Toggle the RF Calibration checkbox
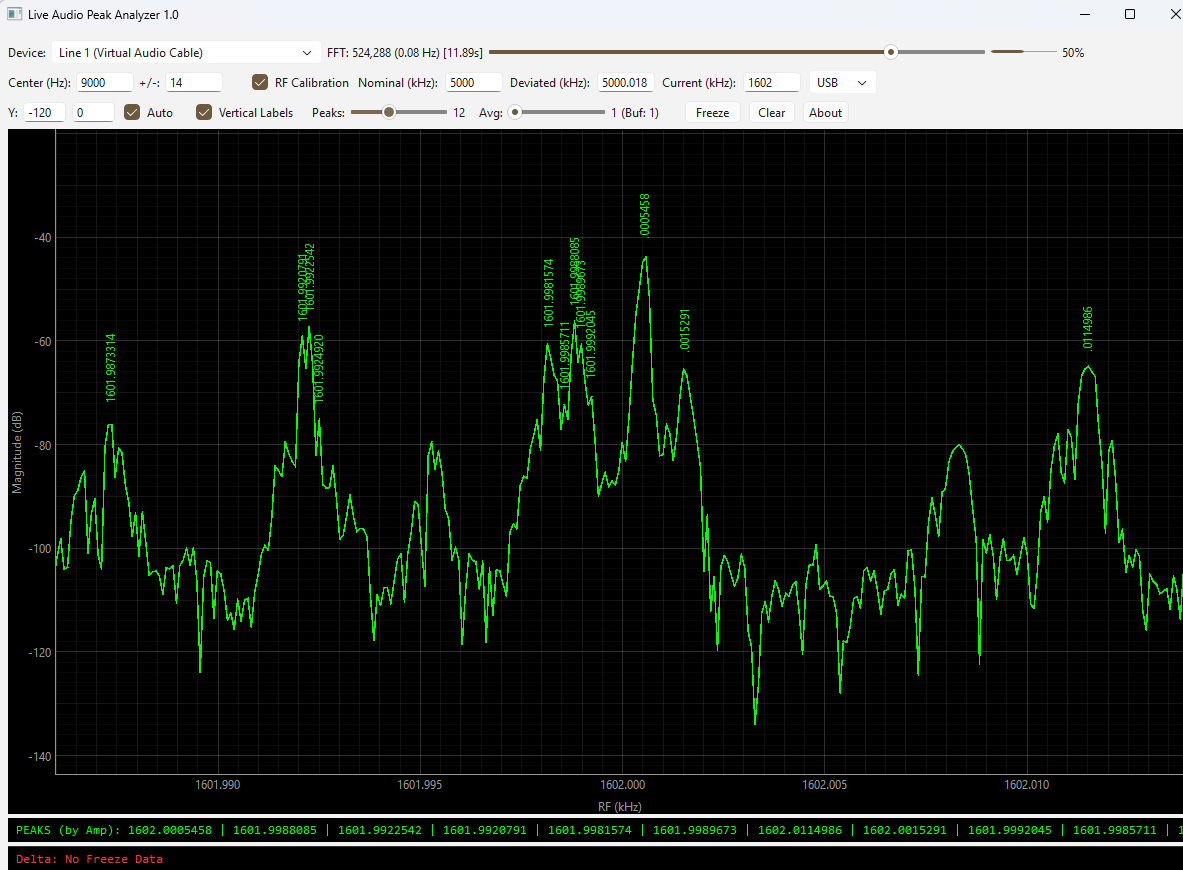This screenshot has height=870, width=1183. [x=260, y=82]
